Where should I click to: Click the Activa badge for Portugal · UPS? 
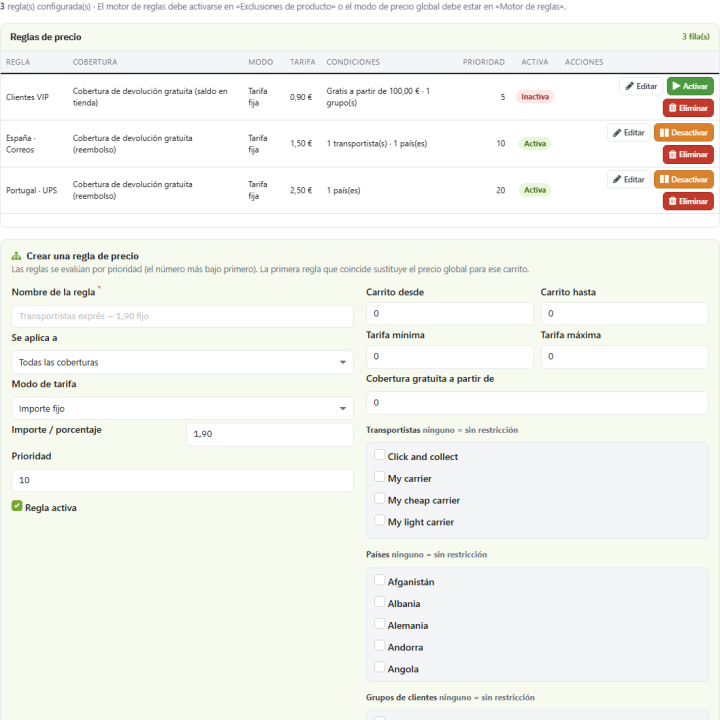(534, 190)
